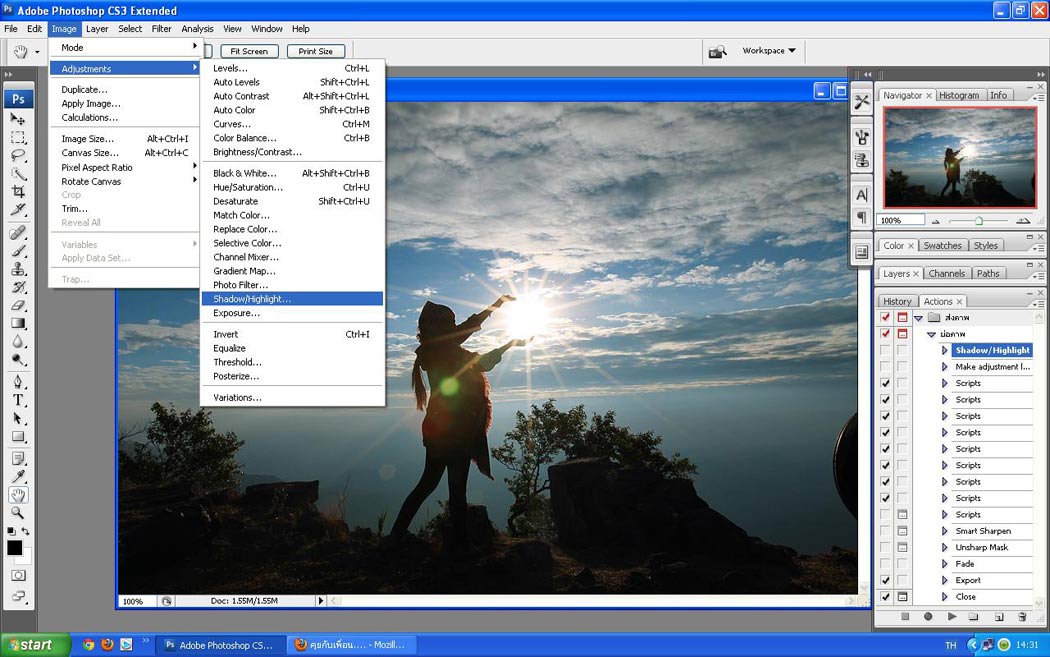Toggle the dialog box for Close action
Viewport: 1050px width, 657px height.
(902, 597)
